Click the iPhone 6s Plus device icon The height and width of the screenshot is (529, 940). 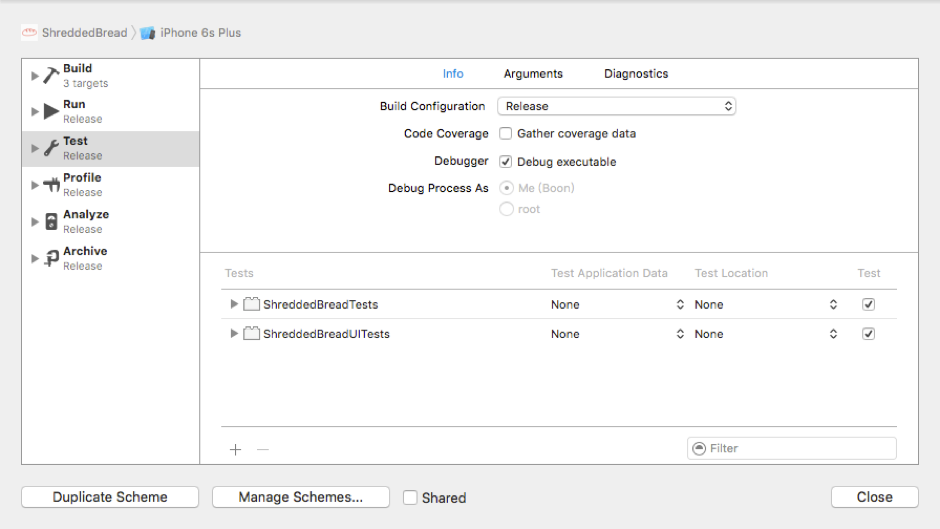[148, 33]
